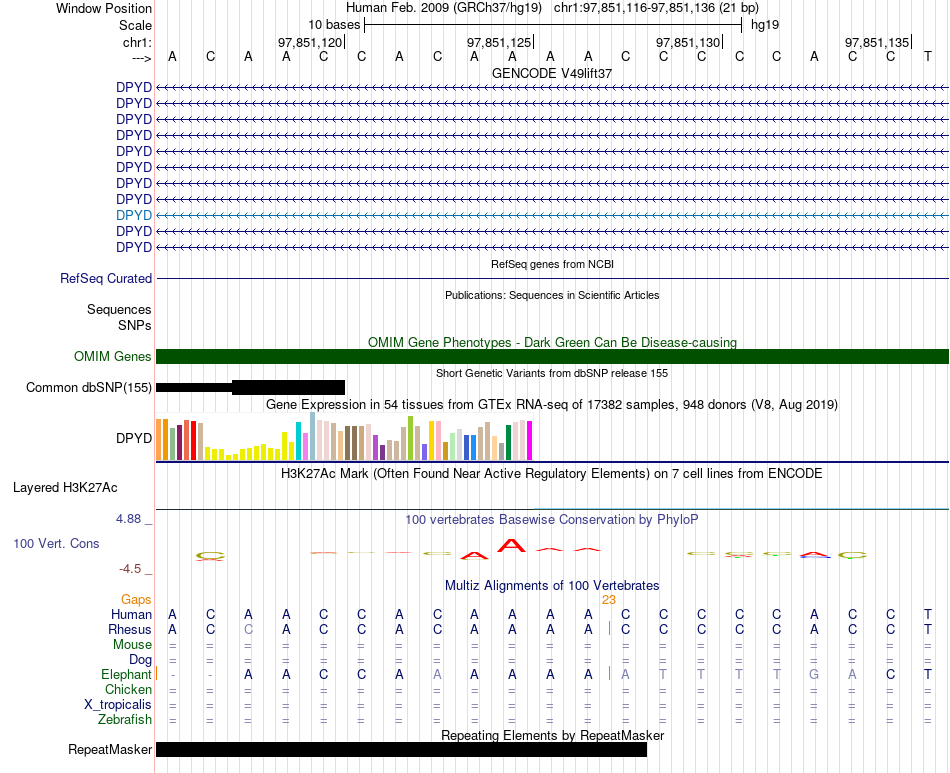This screenshot has width=950, height=773.
Task: Click the orange gap count '23'
Action: pyautogui.click(x=609, y=600)
